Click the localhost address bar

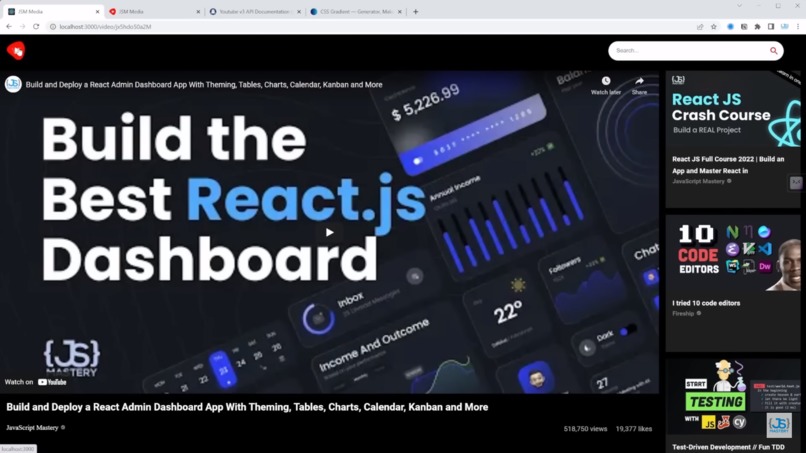click(370, 26)
